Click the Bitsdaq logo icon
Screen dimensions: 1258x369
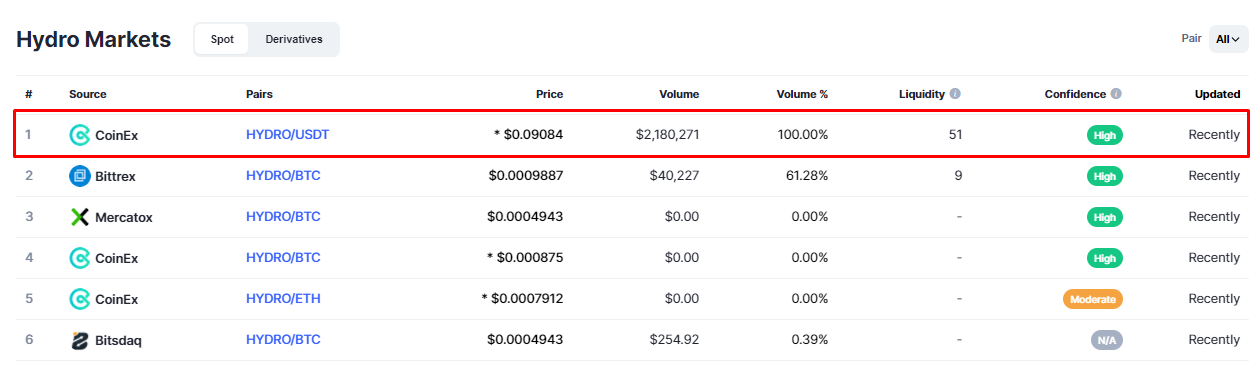[79, 340]
